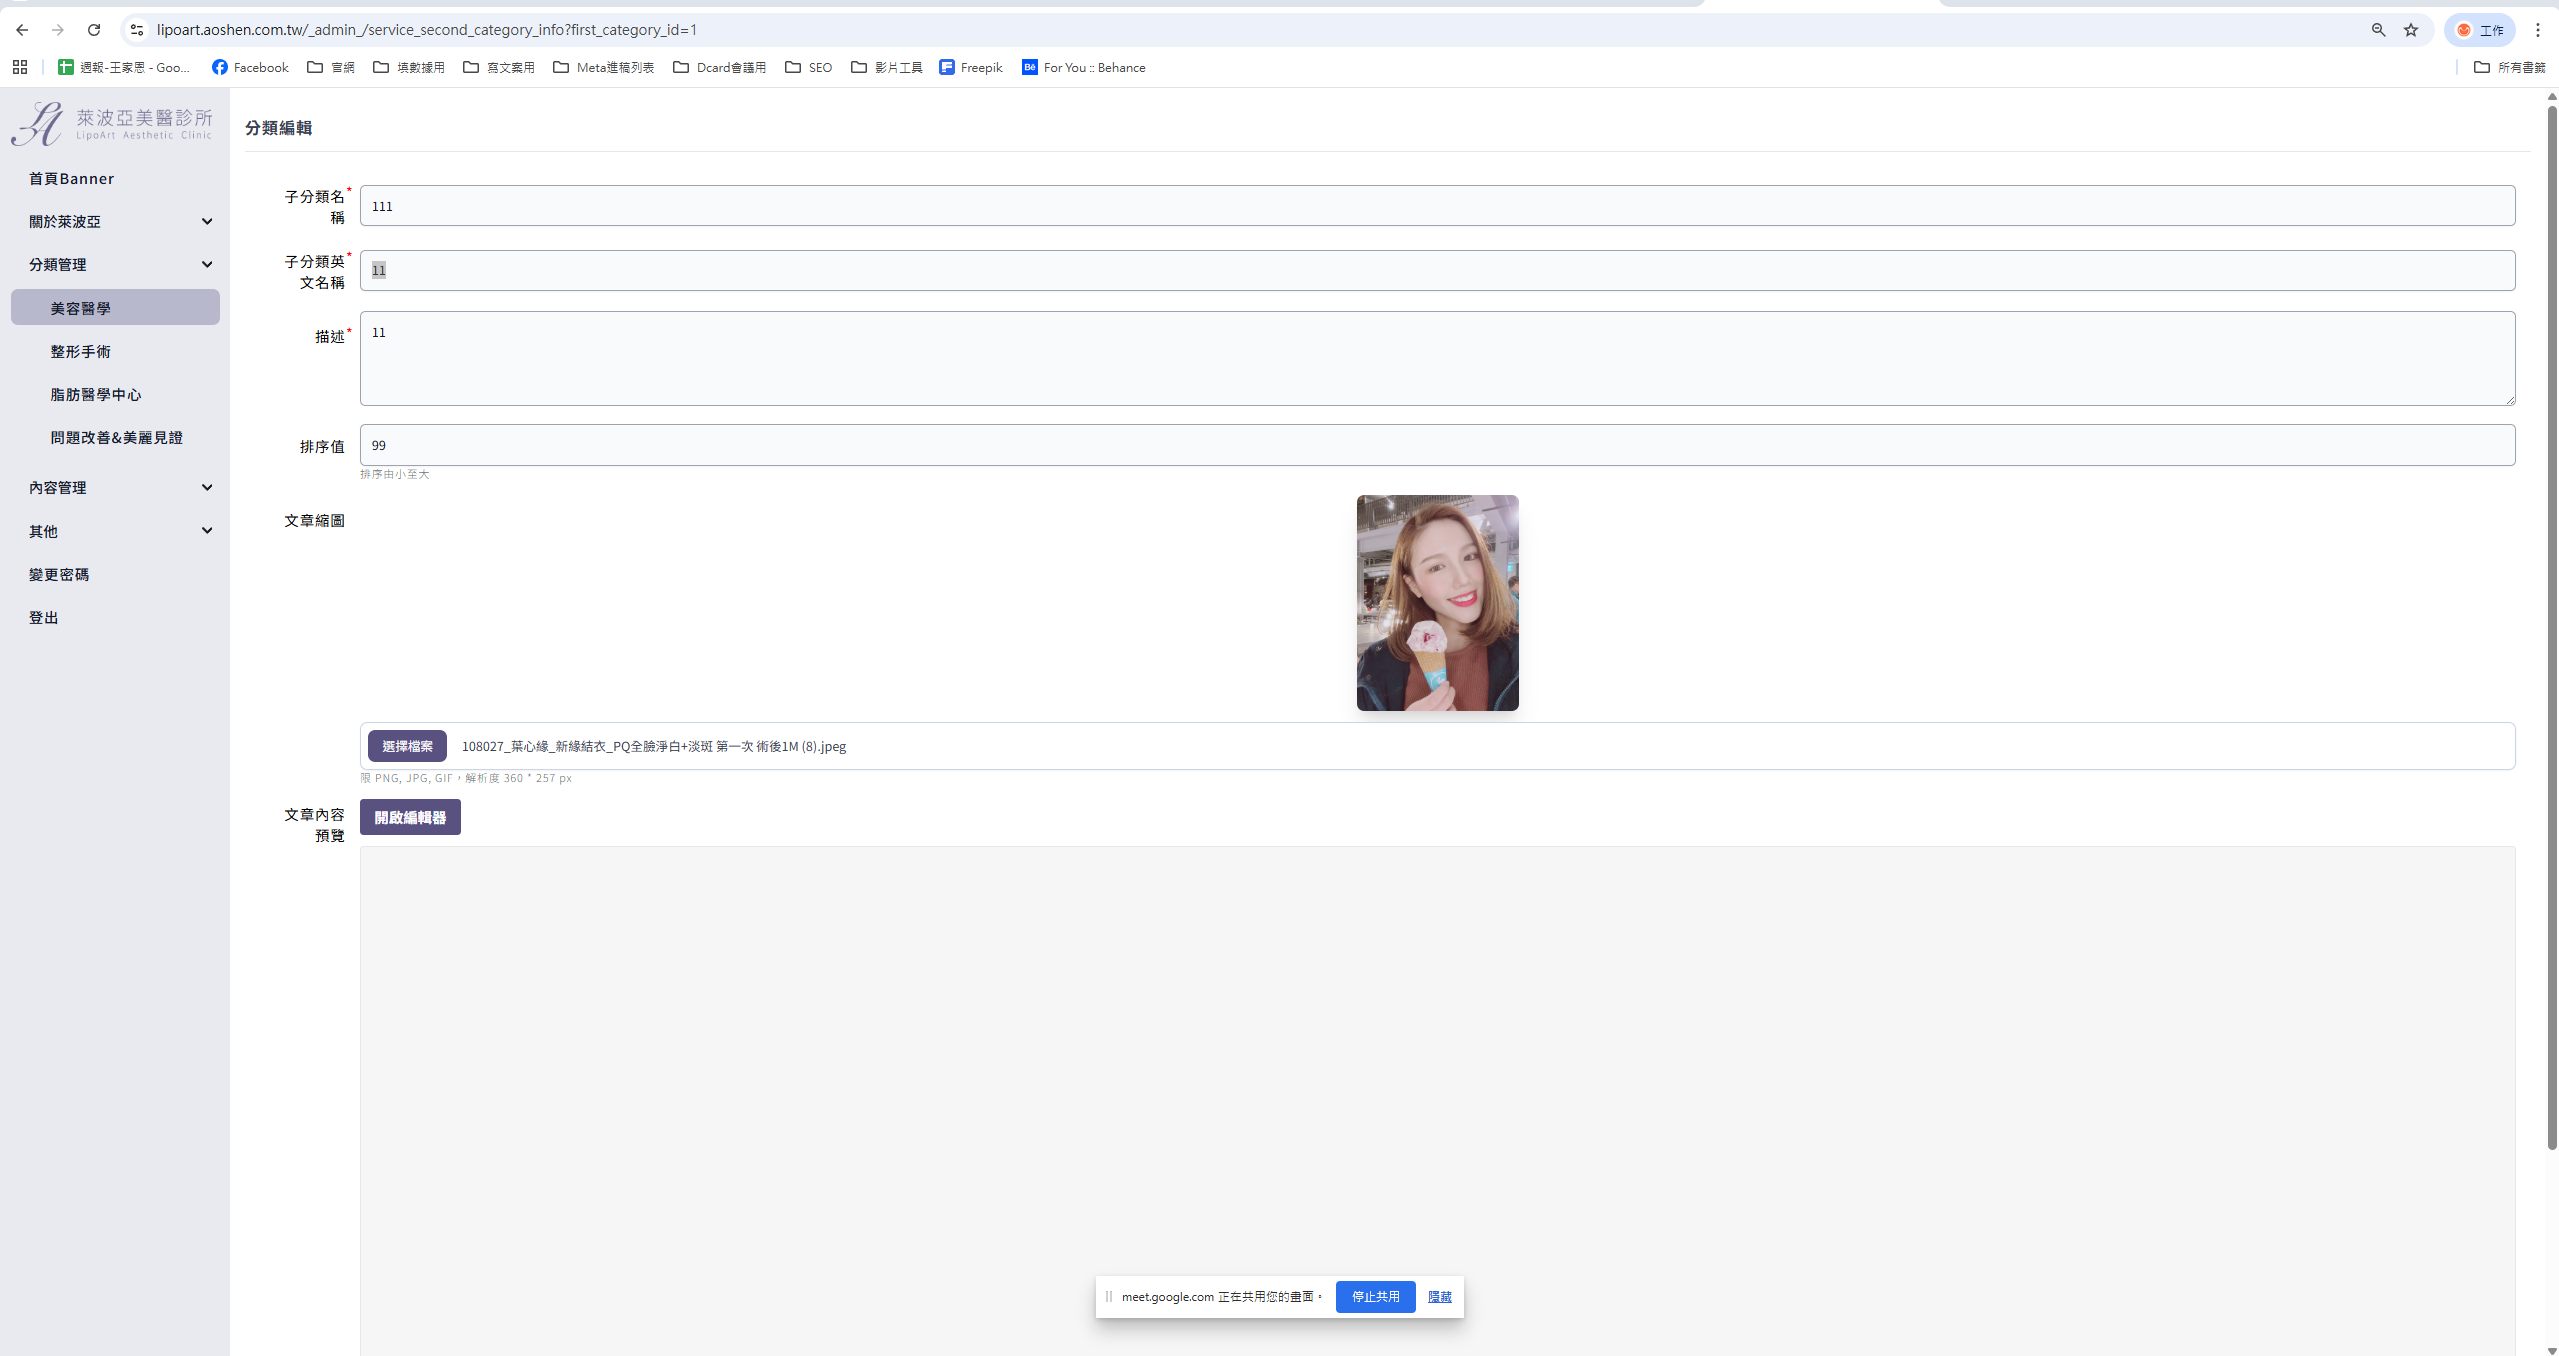The width and height of the screenshot is (2559, 1356).
Task: Select 整形手術 in the sidebar
Action: click(x=81, y=351)
